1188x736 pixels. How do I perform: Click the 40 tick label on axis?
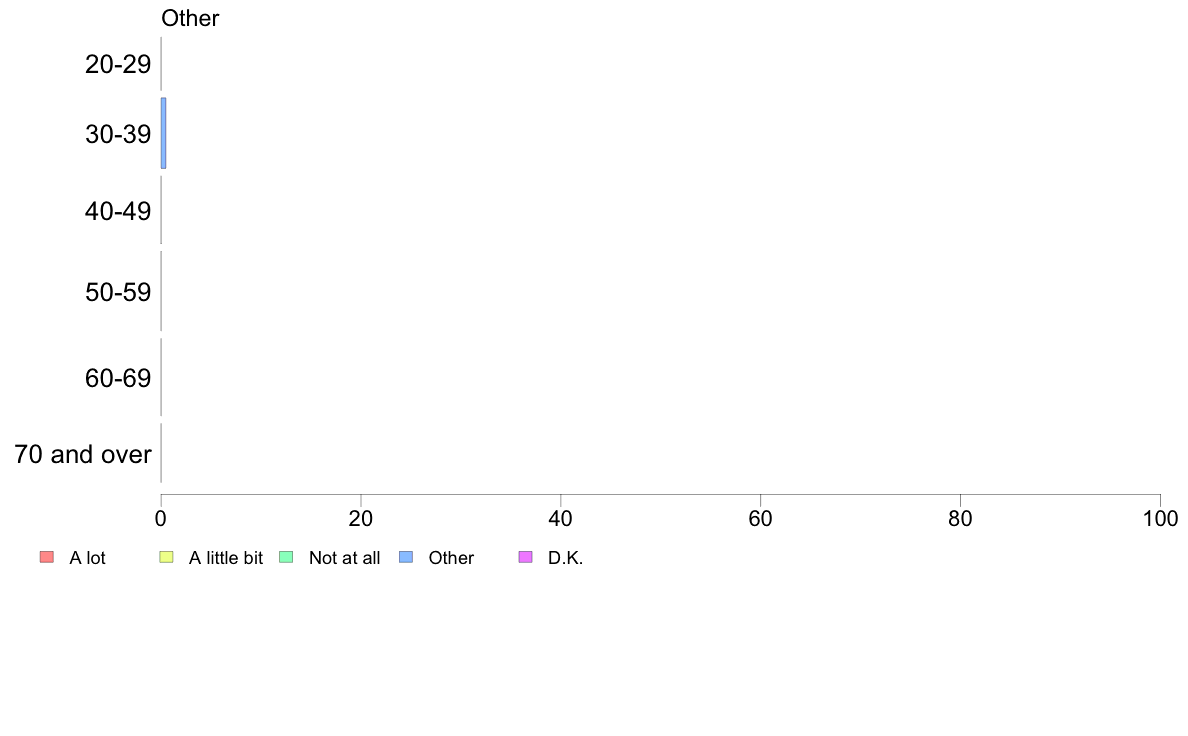click(x=561, y=518)
